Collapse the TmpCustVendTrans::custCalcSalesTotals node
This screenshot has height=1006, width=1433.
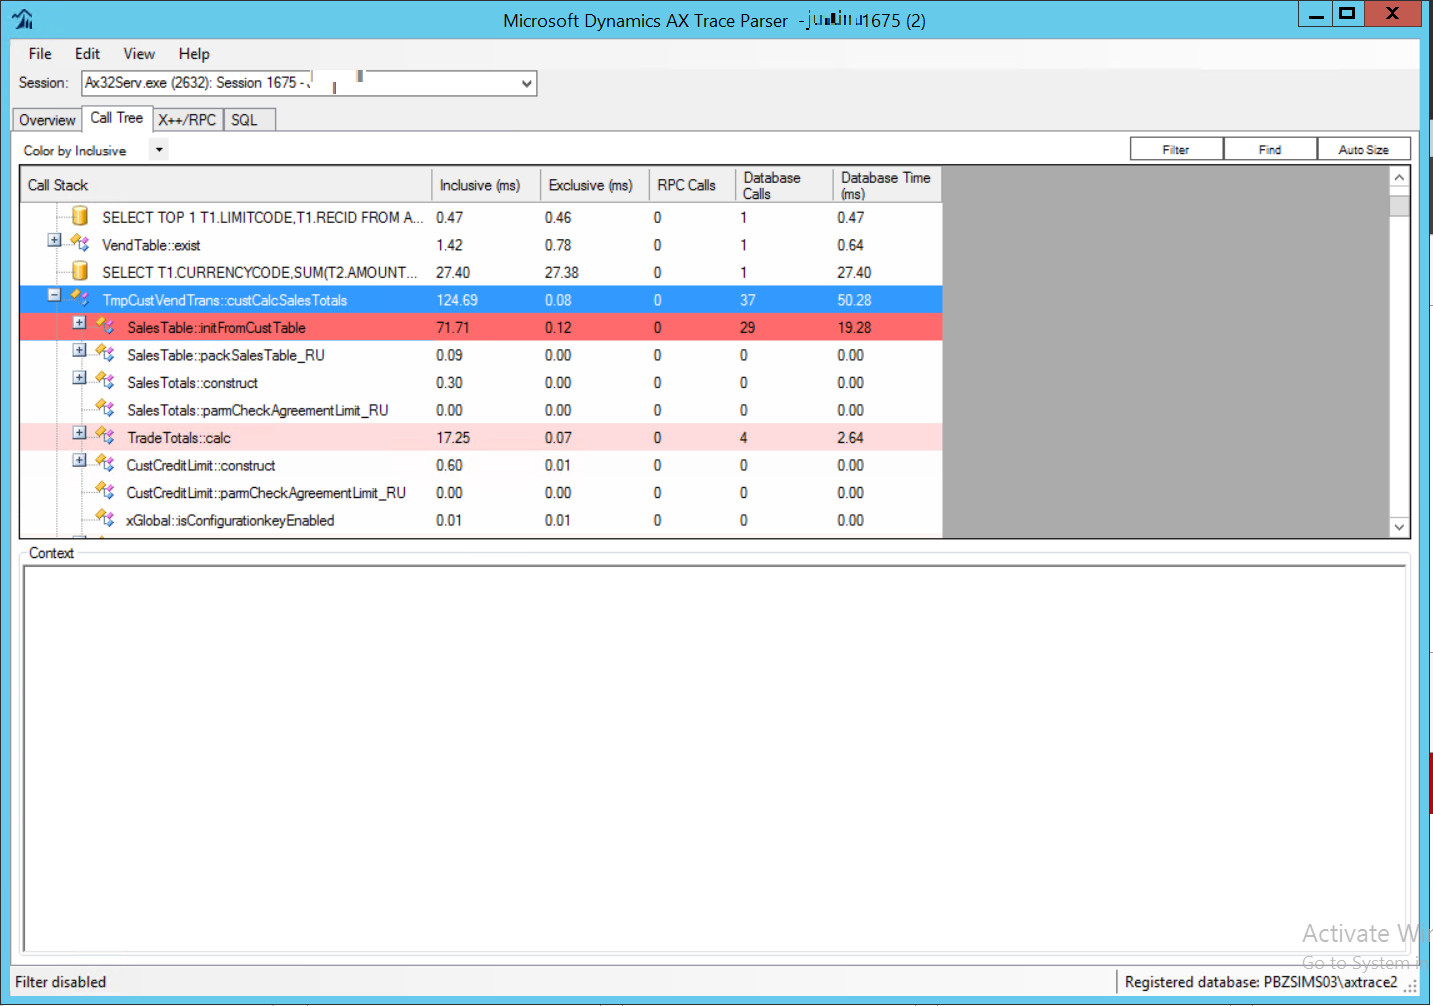[x=54, y=295]
